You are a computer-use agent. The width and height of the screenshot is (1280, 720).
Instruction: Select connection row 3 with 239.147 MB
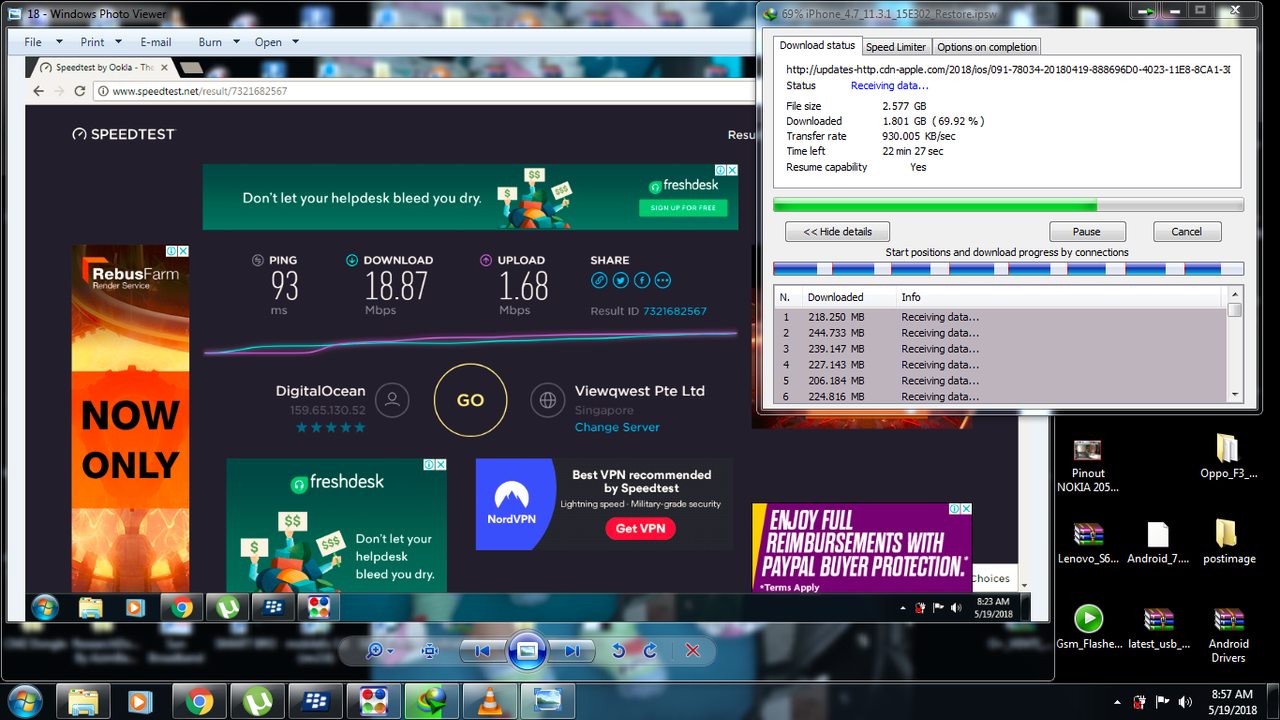click(1000, 349)
